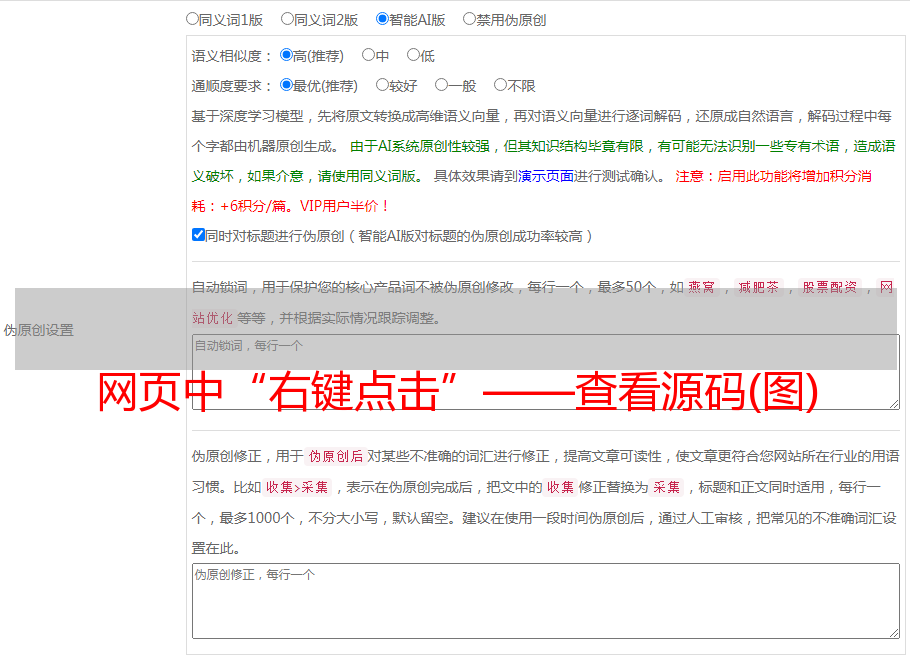Click into the 自动锁词 text area
Image resolution: width=911 pixels, height=658 pixels.
544,372
